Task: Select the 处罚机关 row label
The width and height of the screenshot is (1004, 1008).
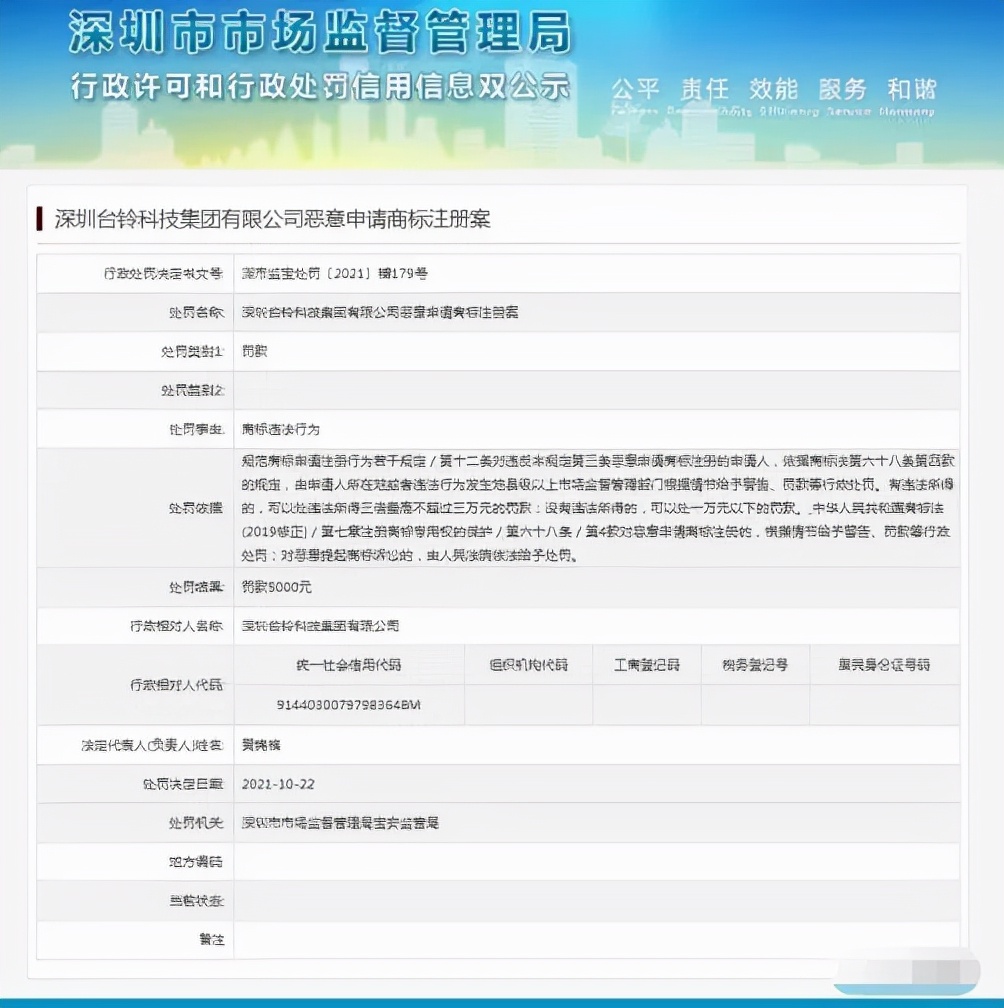Action: point(196,823)
